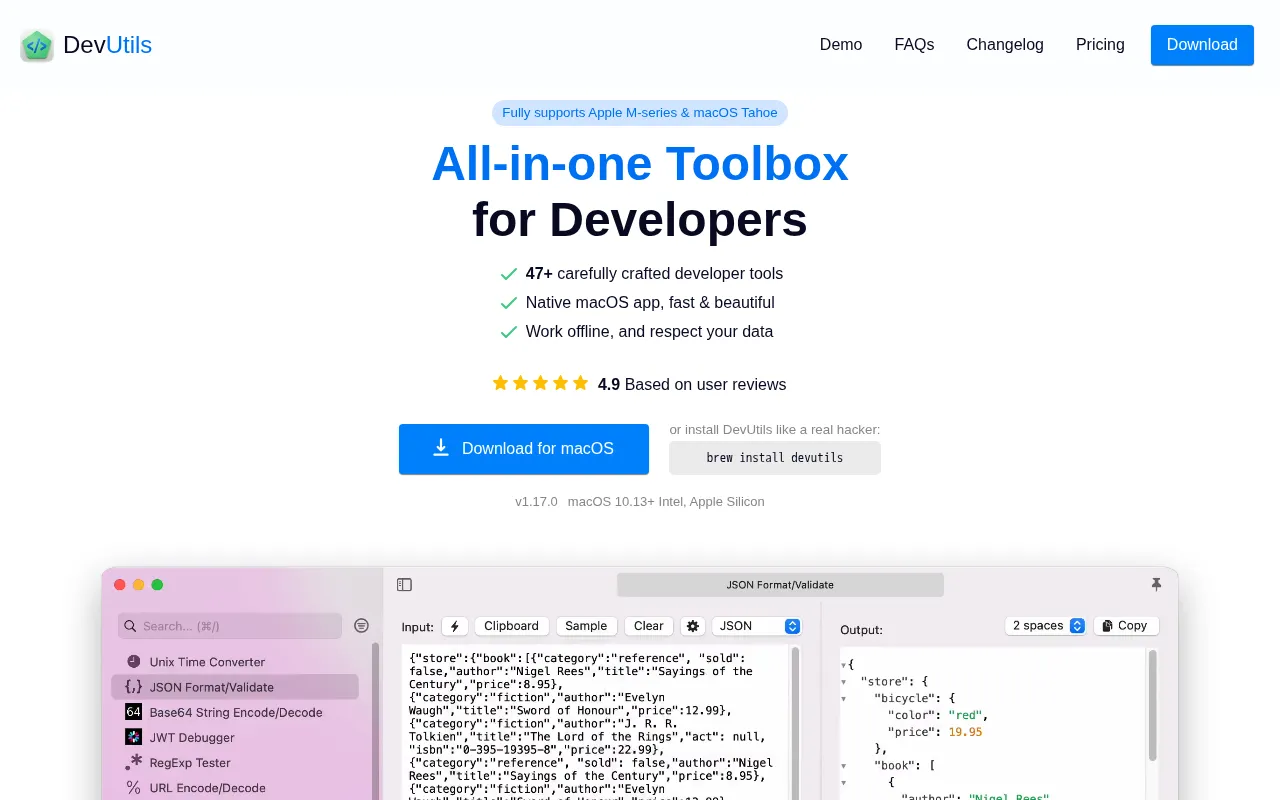
Task: Click the JWT Debugger icon
Action: click(x=133, y=737)
